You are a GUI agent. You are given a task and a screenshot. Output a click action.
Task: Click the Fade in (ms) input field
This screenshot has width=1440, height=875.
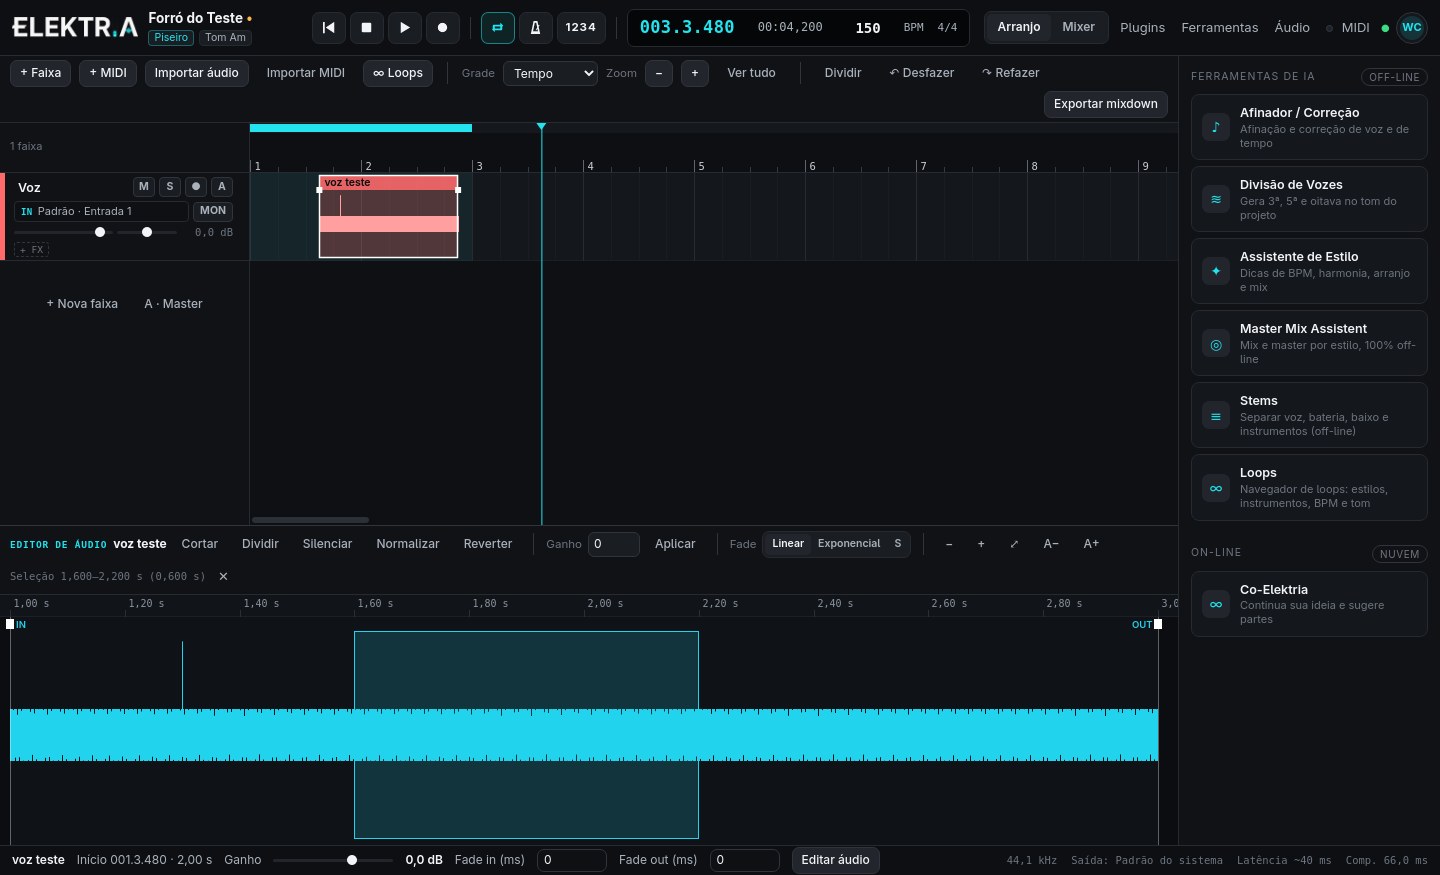(572, 860)
